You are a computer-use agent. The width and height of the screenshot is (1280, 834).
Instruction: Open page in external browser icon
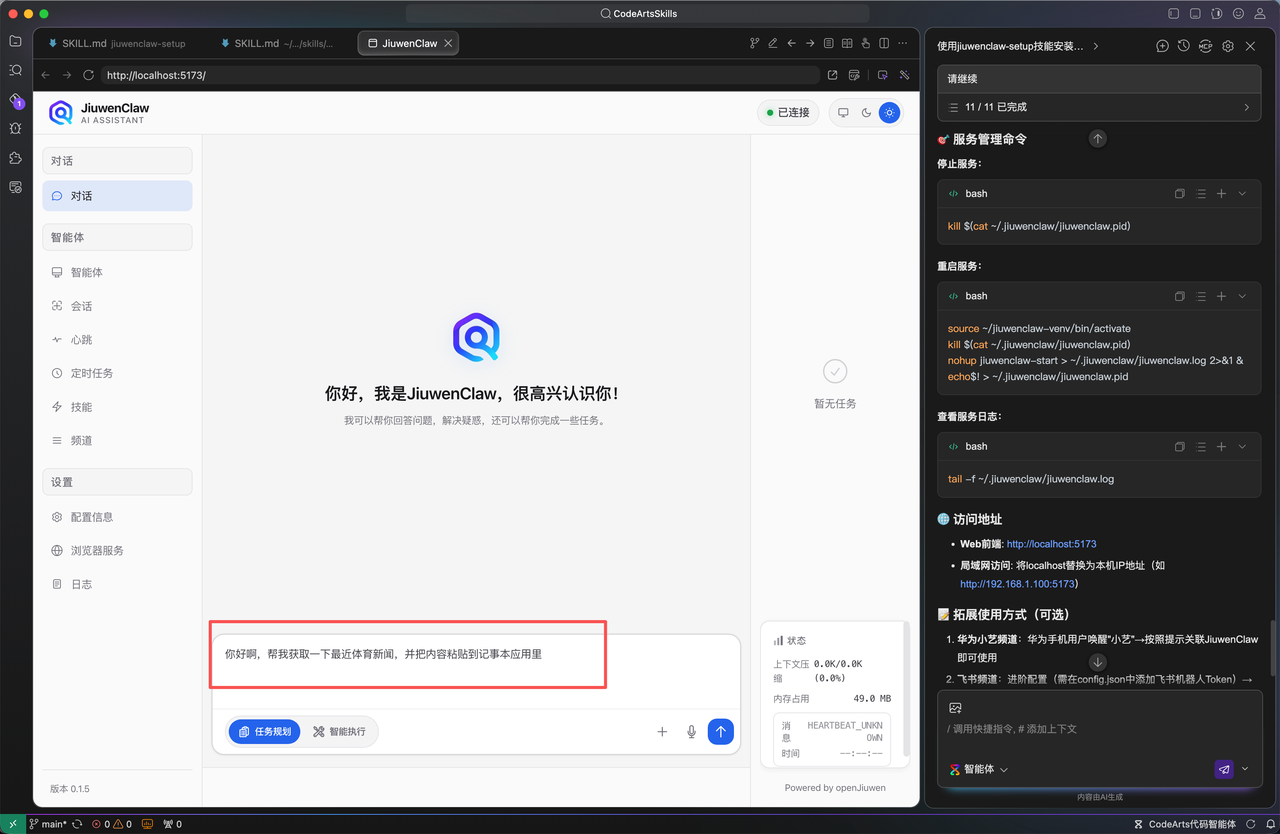pos(832,75)
